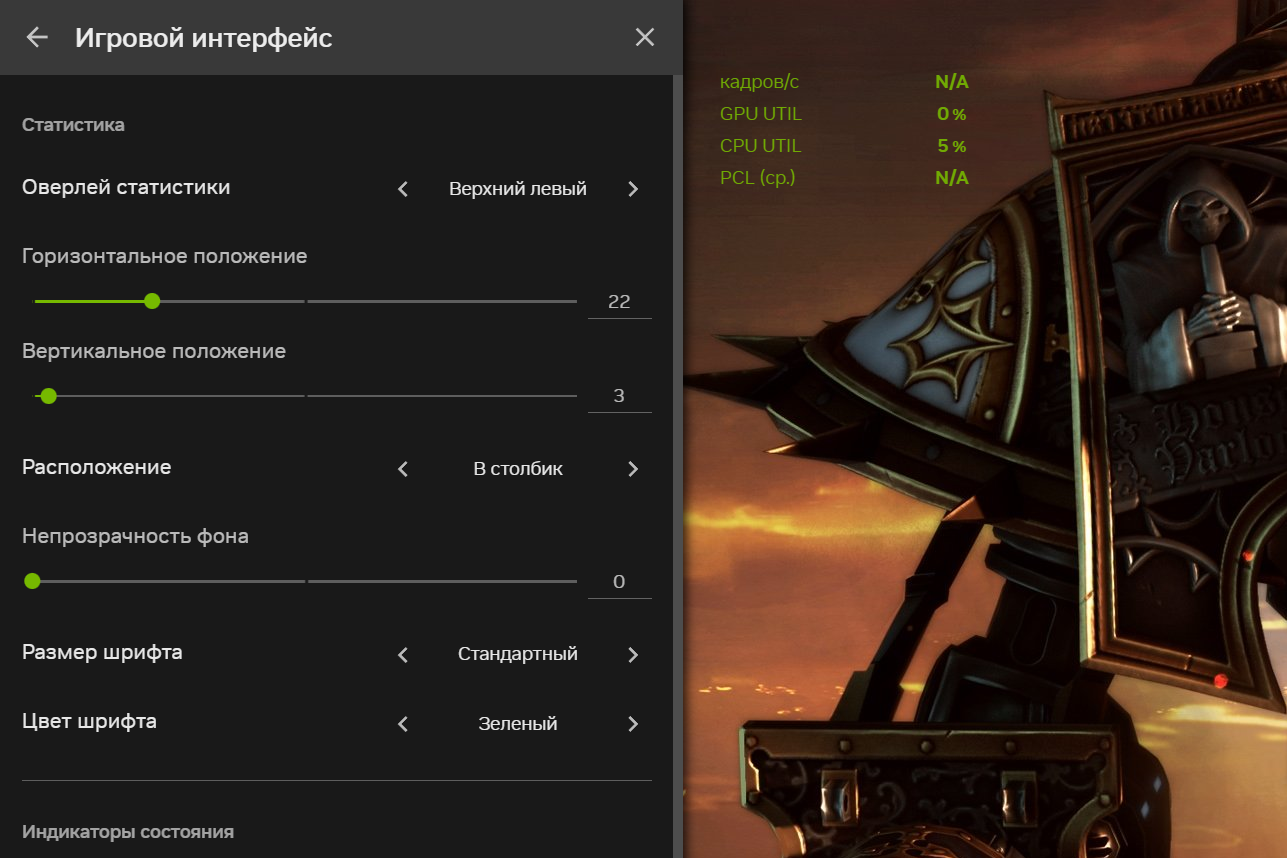The height and width of the screenshot is (858, 1287).
Task: Go back using the left arrow icon
Action: tap(37, 38)
